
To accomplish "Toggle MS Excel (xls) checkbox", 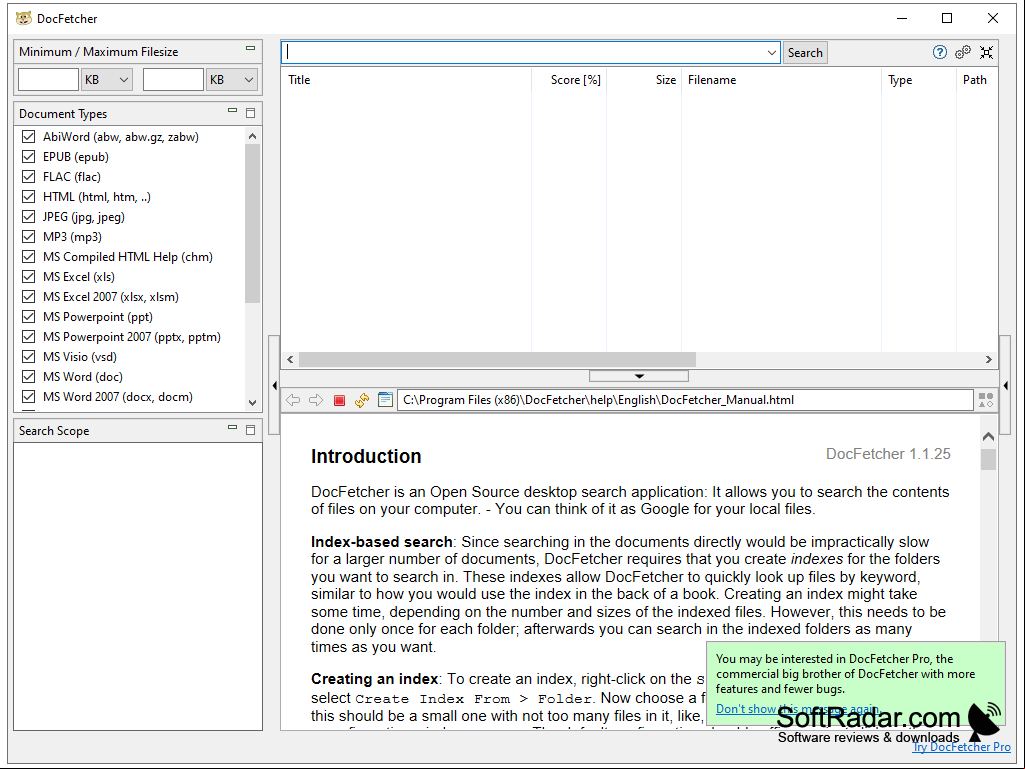I will coord(28,277).
